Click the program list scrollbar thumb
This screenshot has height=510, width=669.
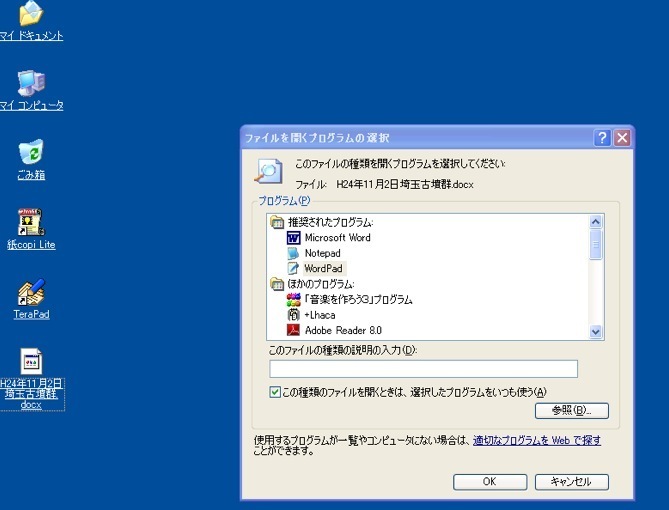[x=596, y=244]
